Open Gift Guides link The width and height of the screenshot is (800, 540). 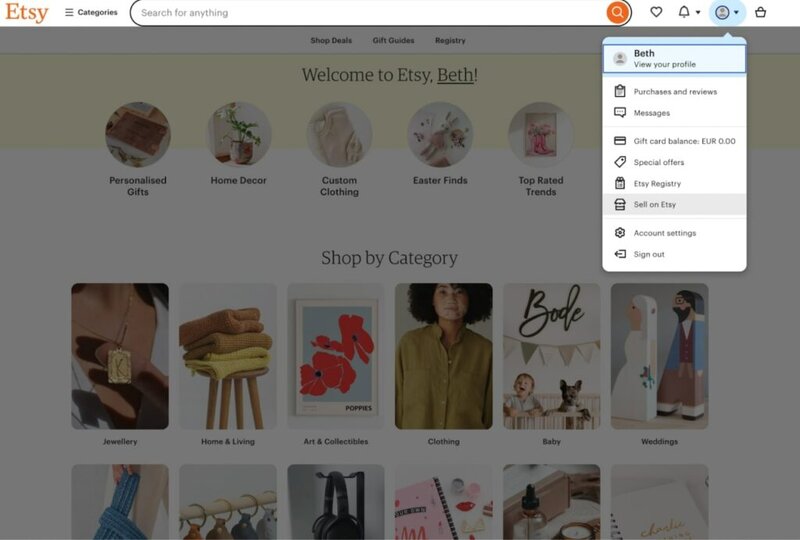(393, 40)
